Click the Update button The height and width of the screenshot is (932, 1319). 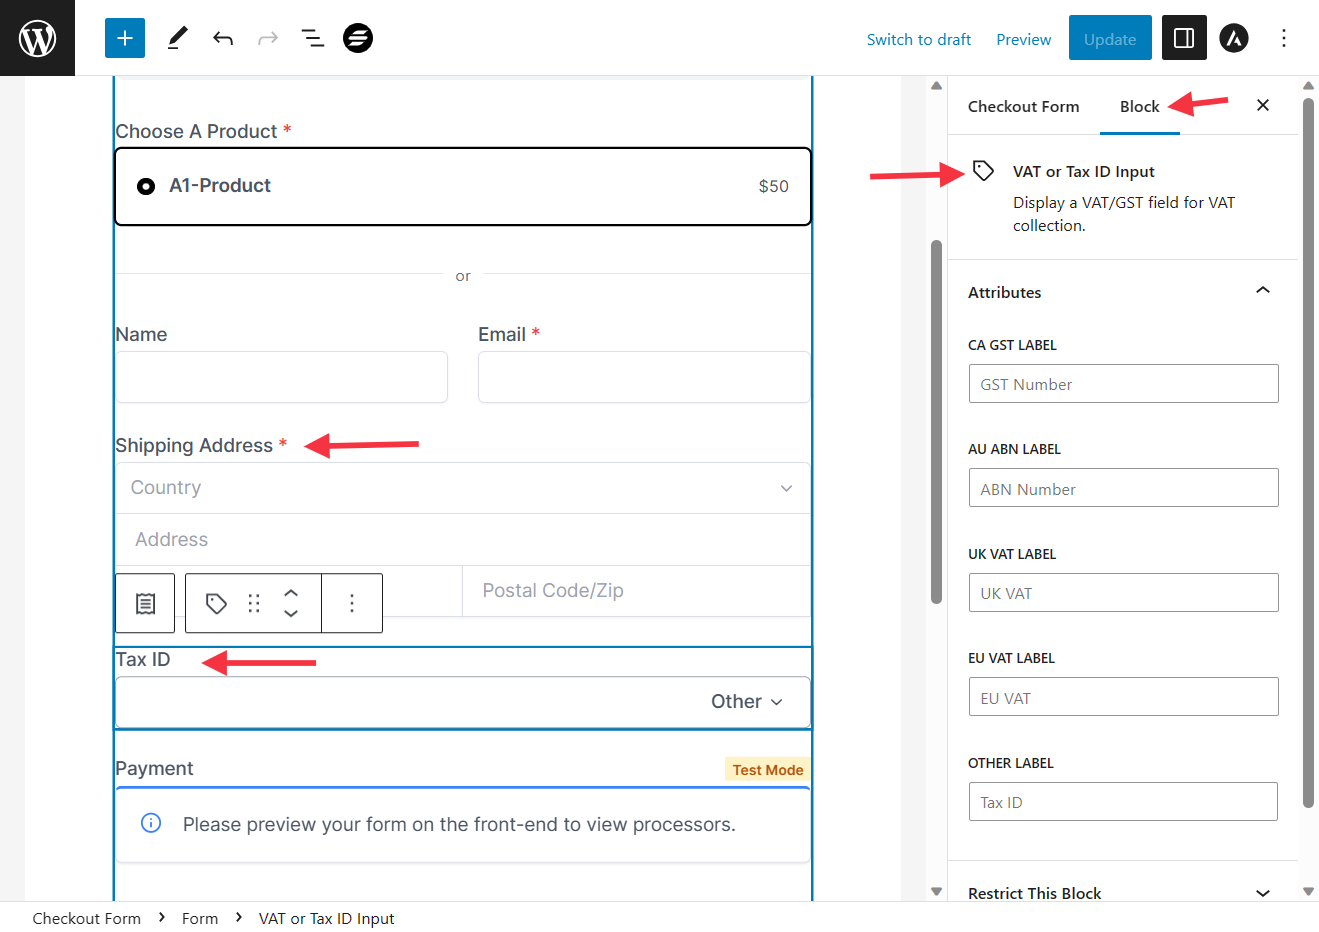point(1110,38)
